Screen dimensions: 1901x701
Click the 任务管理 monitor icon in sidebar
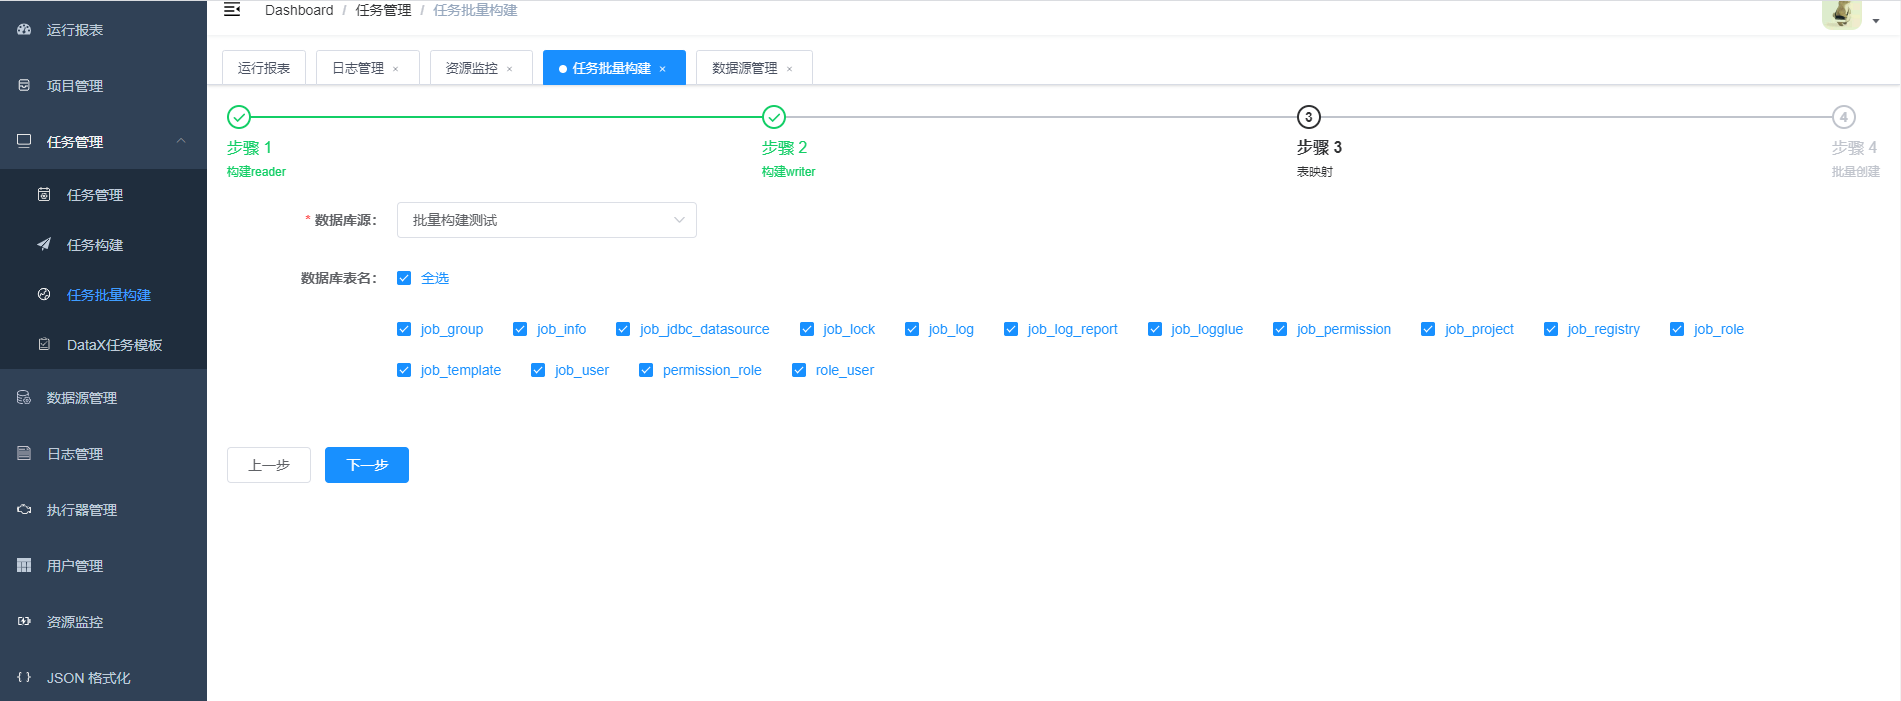click(24, 141)
